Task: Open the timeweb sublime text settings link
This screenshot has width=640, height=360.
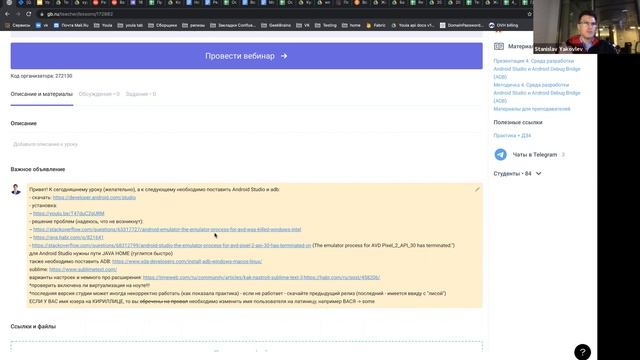Action: pyautogui.click(x=222, y=277)
